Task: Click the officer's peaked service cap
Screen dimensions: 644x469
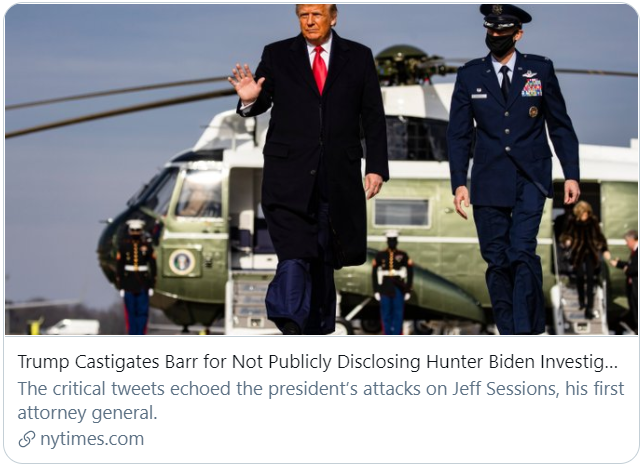Action: click(505, 16)
